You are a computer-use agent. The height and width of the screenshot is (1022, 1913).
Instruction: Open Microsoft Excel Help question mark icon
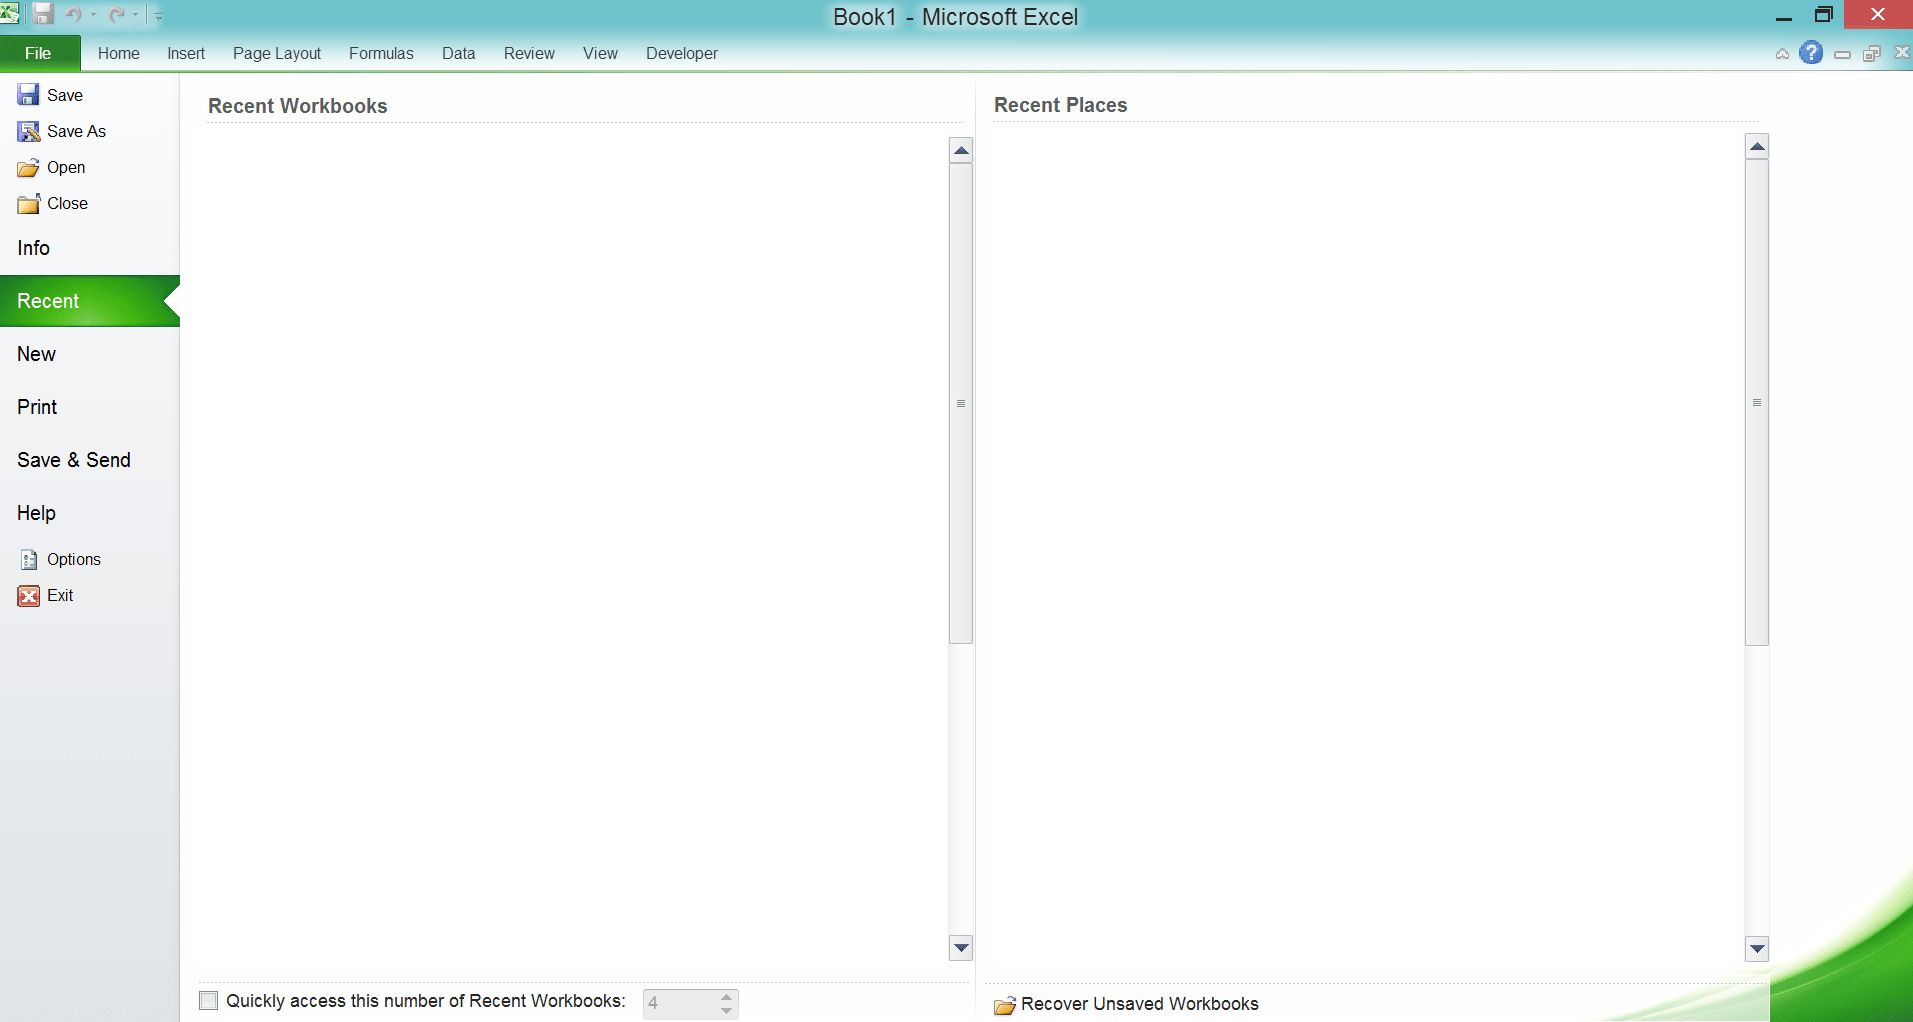(1811, 53)
